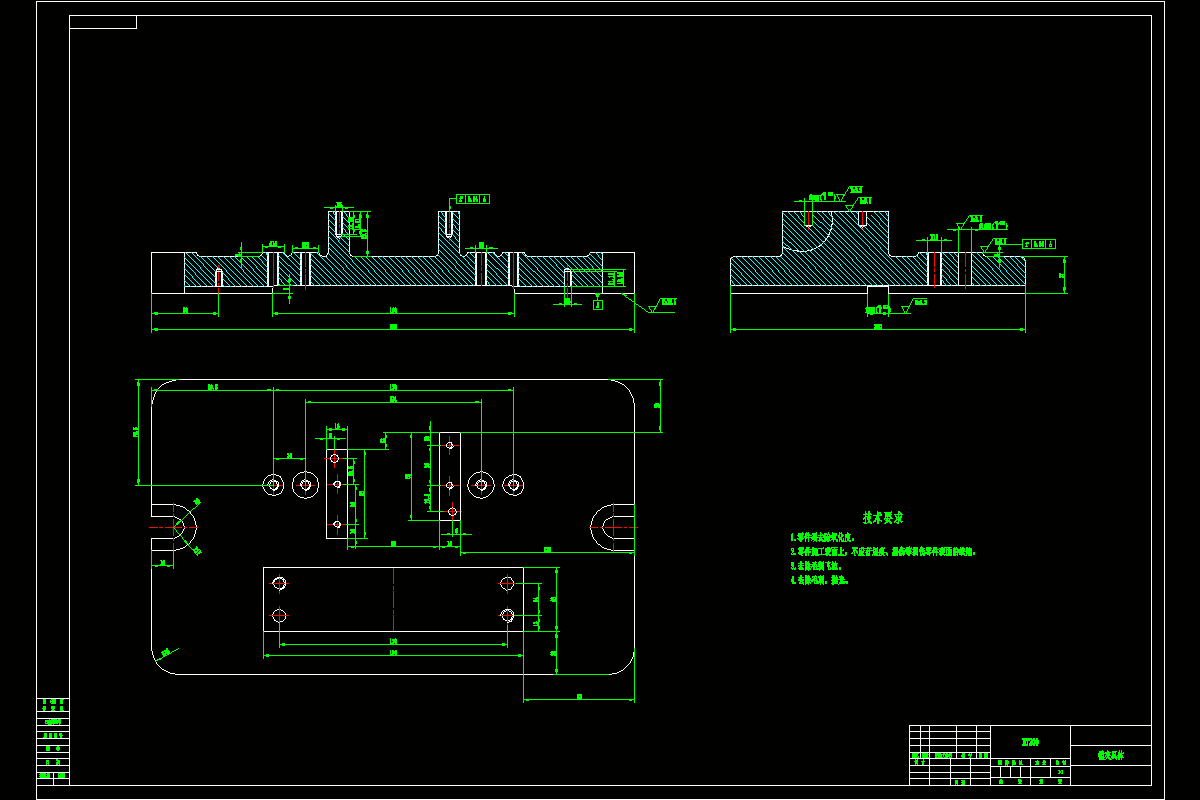The height and width of the screenshot is (800, 1200).
Task: Click the revision table on sheet's left margin
Action: click(x=53, y=740)
